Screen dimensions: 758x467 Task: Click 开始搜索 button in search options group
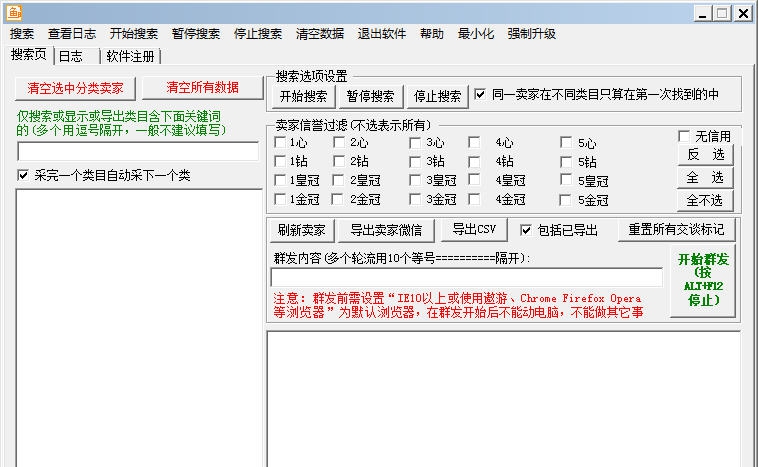pos(303,96)
